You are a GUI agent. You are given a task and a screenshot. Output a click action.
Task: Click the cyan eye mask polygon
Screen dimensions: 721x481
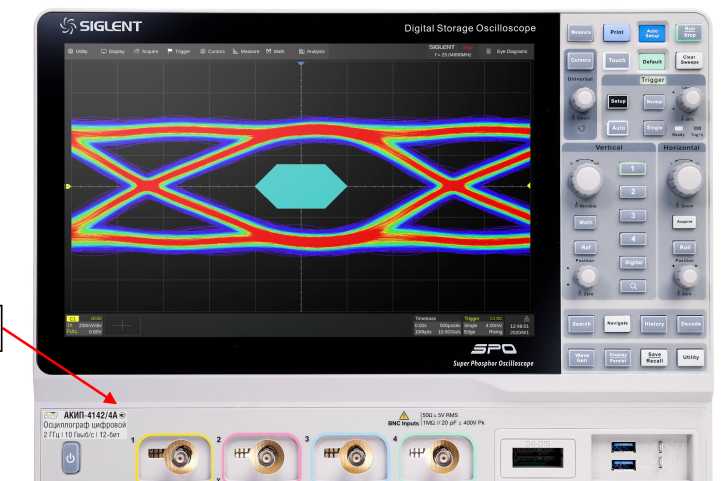(x=301, y=187)
